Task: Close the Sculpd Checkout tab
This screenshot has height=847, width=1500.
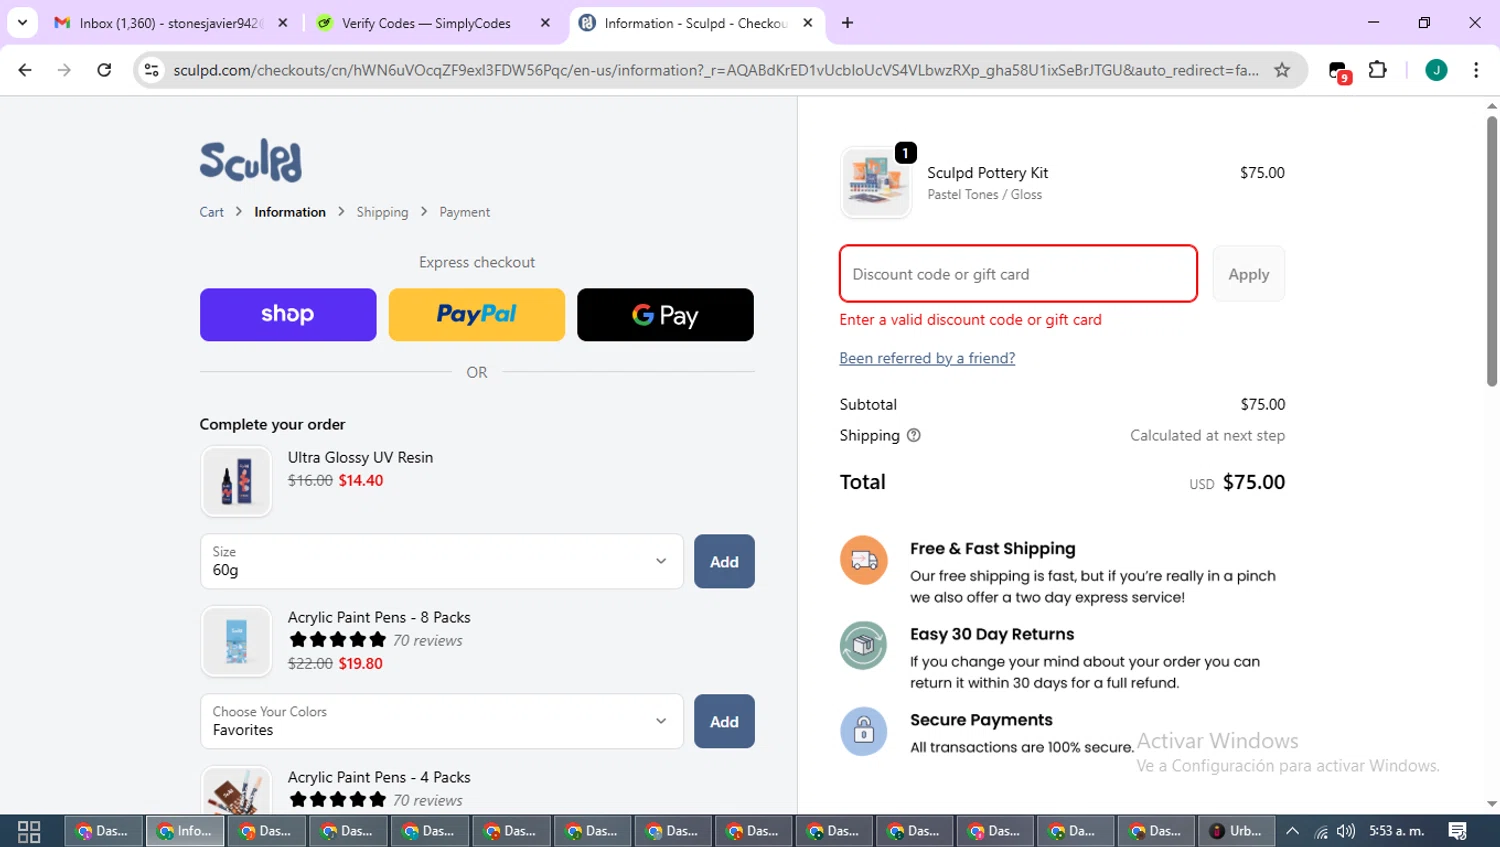Action: click(808, 23)
